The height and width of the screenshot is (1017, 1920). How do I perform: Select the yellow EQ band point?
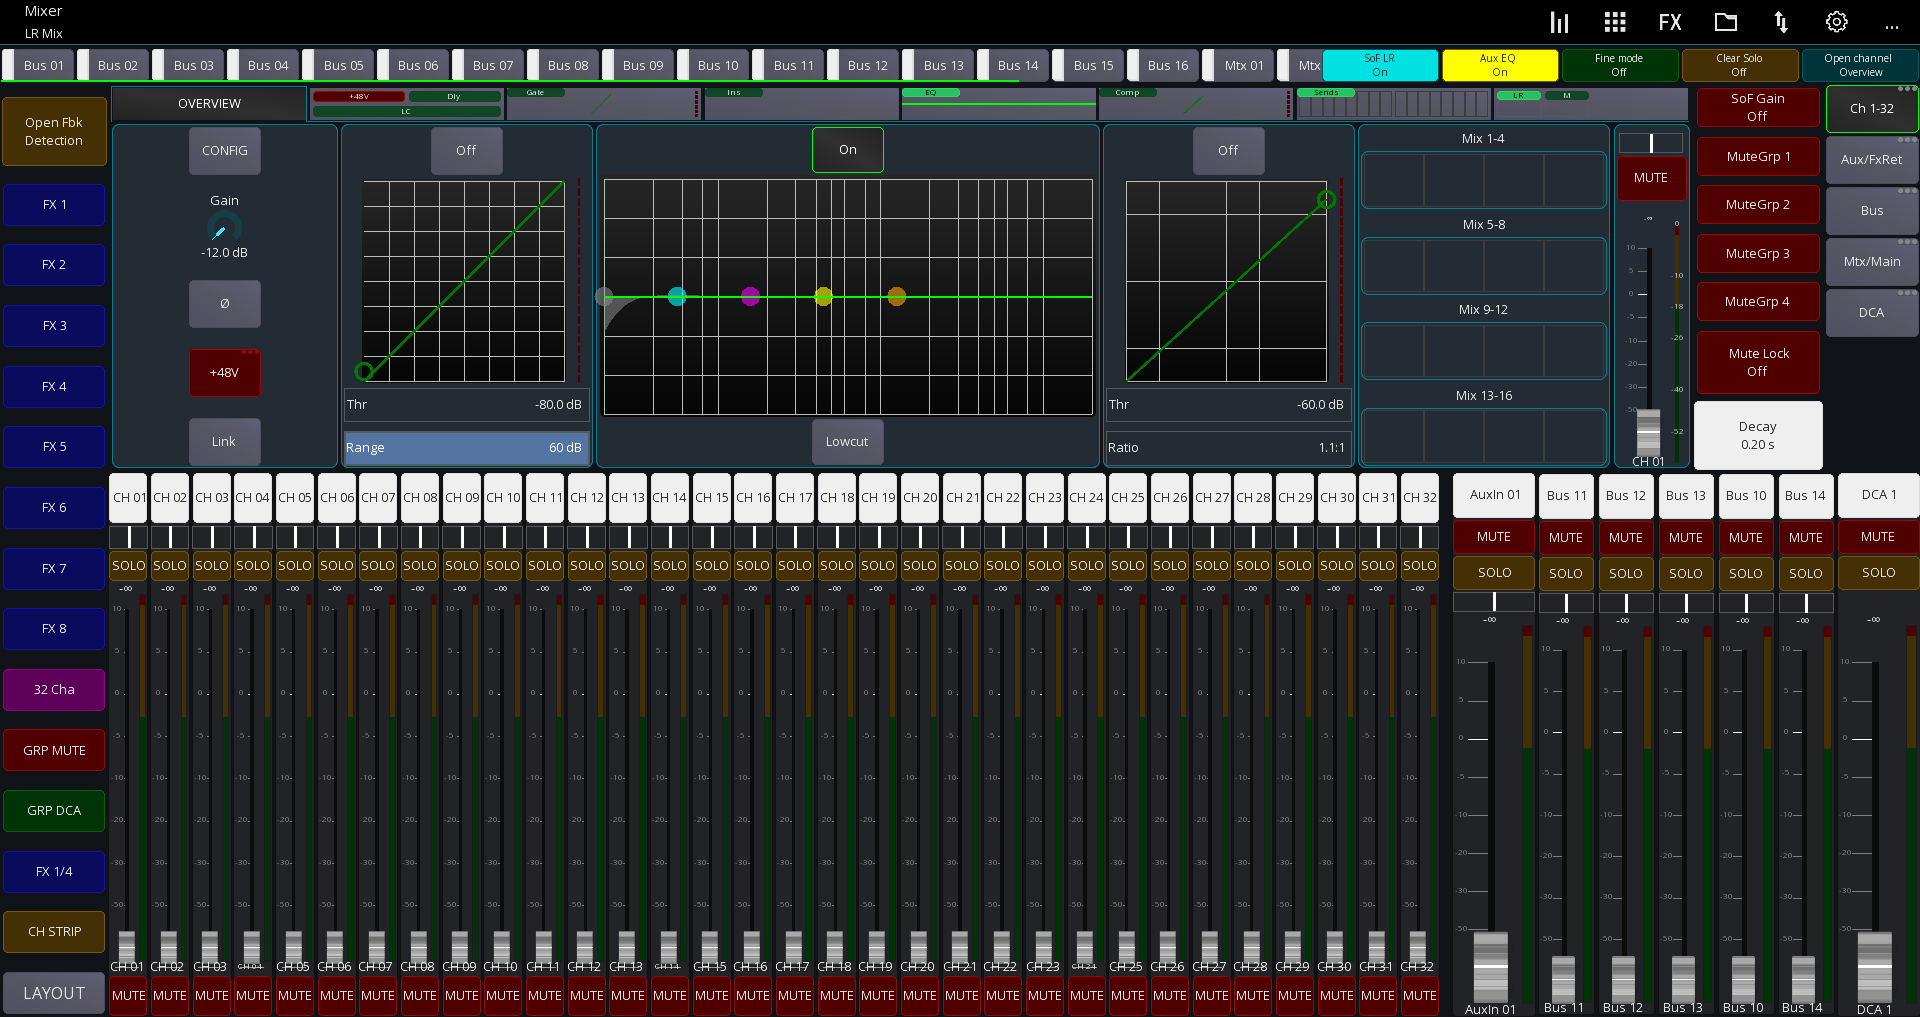click(x=823, y=296)
